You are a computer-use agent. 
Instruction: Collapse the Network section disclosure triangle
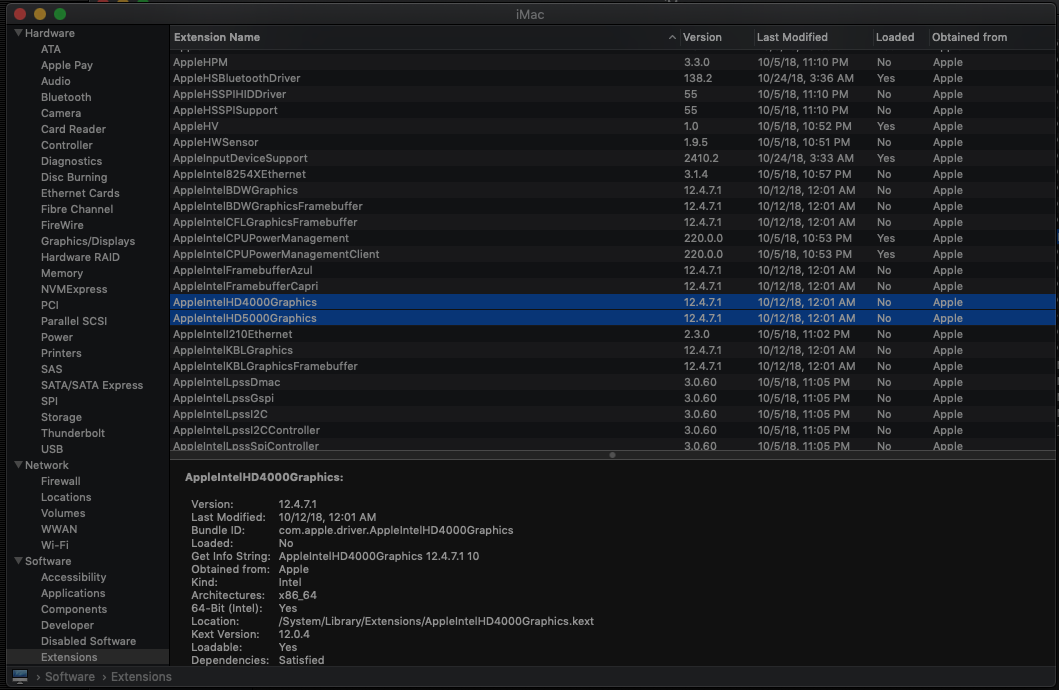click(18, 465)
